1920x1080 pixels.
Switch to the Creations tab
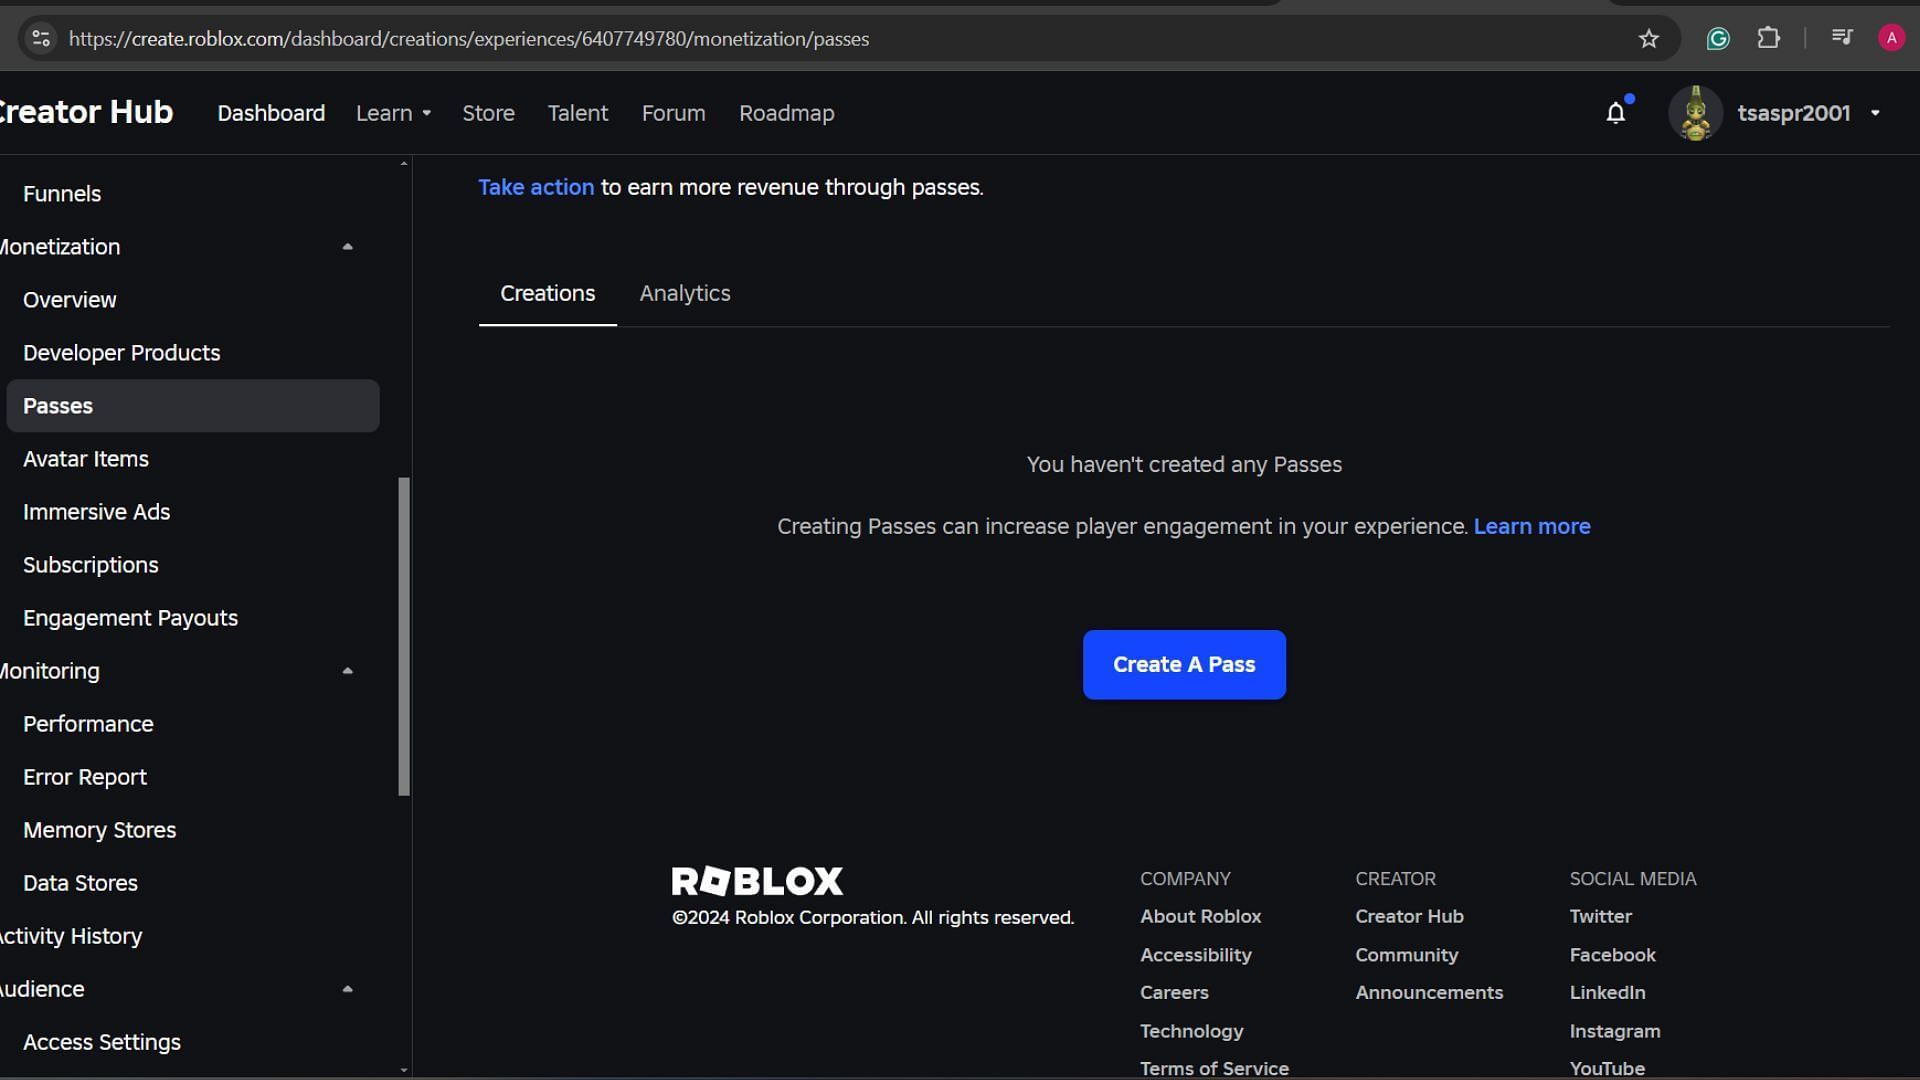coord(547,293)
